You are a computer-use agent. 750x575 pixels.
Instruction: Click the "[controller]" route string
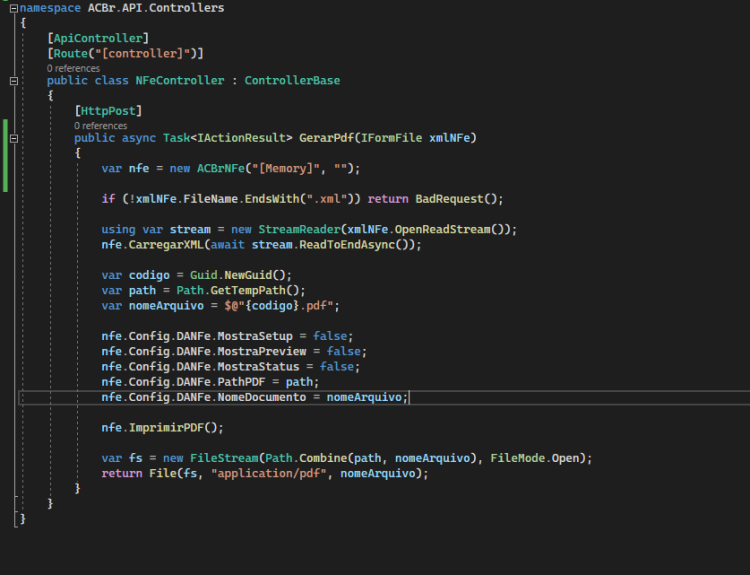pyautogui.click(x=145, y=54)
